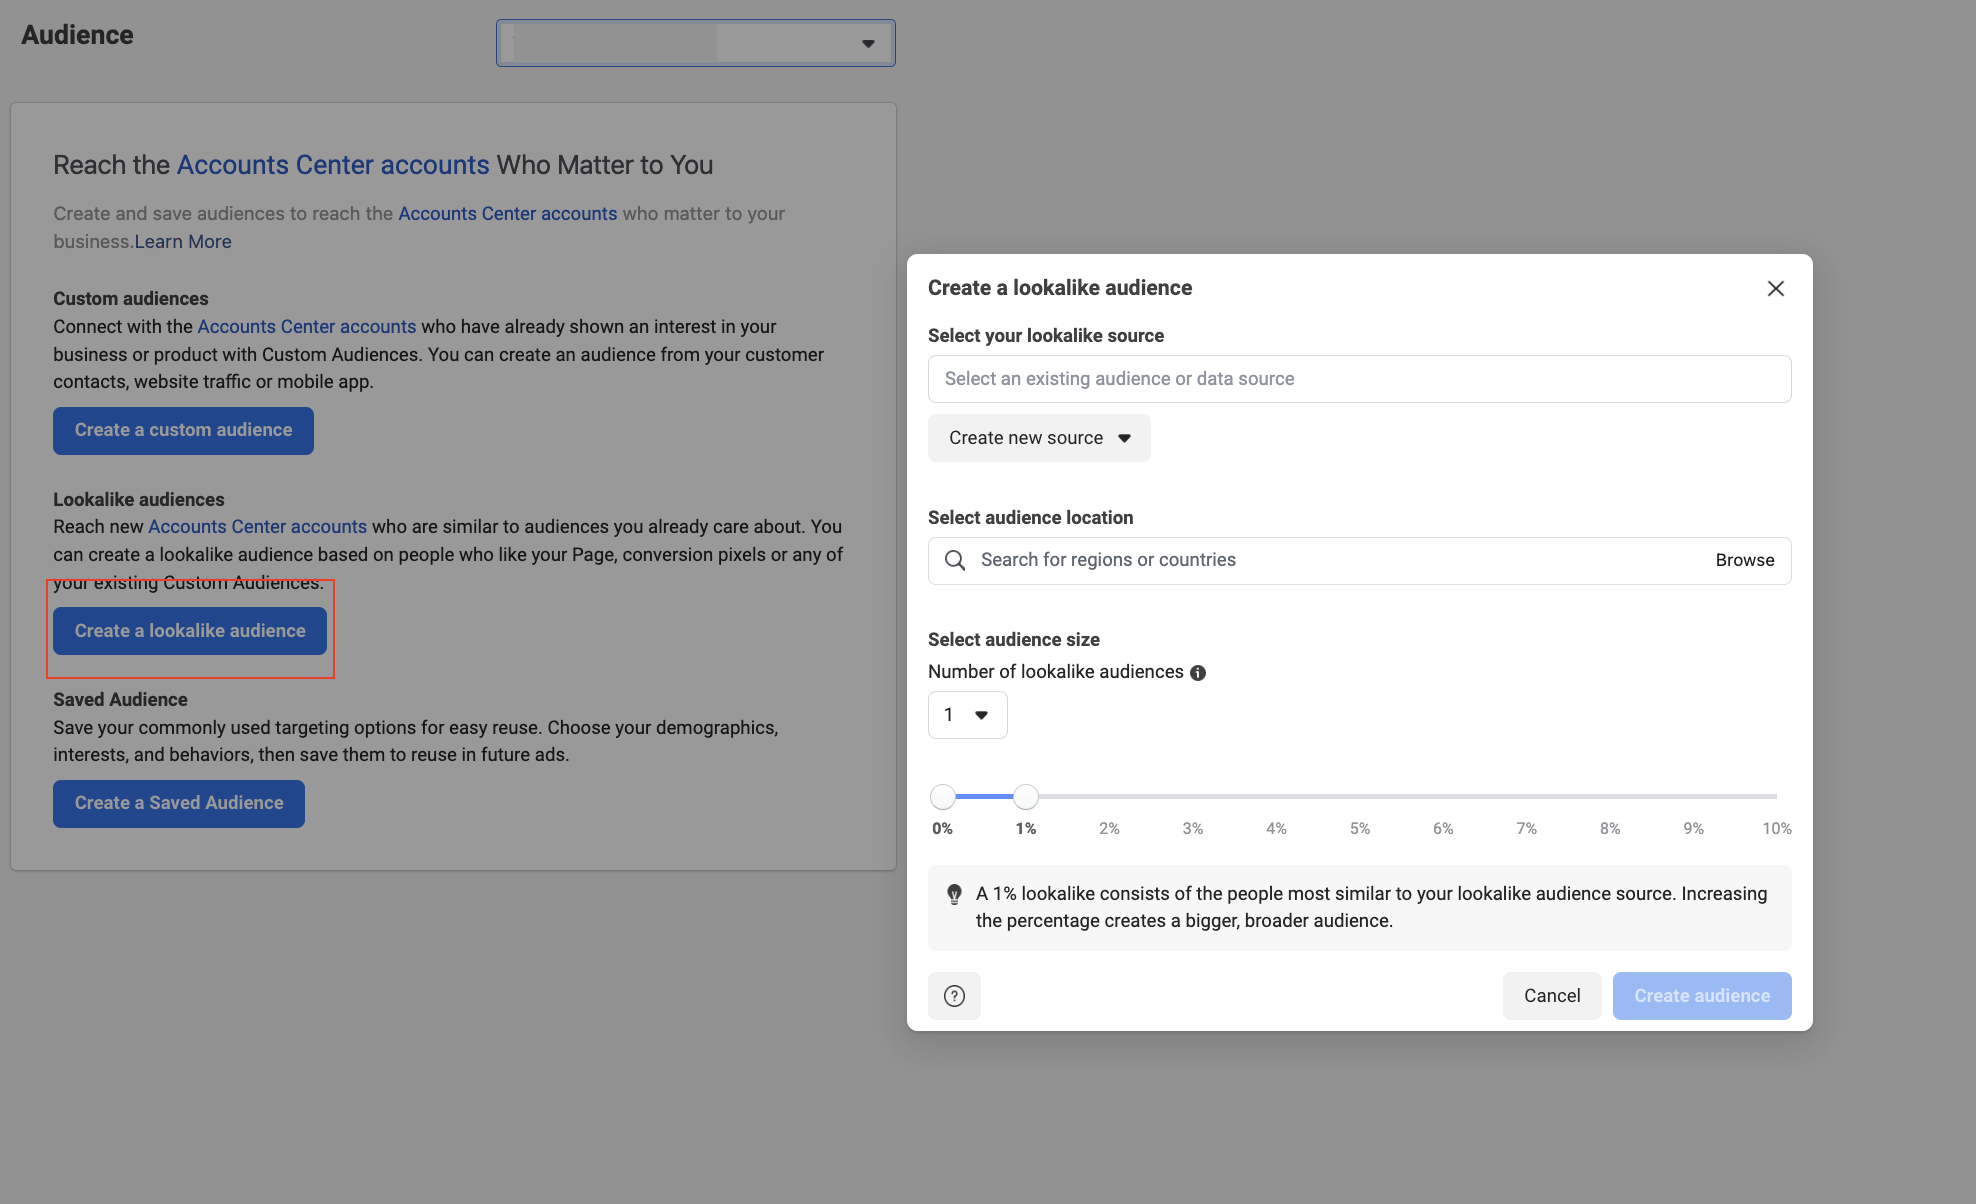Viewport: 1976px width, 1204px height.
Task: Open the account selector dropdown near Audience
Action: pyautogui.click(x=696, y=43)
